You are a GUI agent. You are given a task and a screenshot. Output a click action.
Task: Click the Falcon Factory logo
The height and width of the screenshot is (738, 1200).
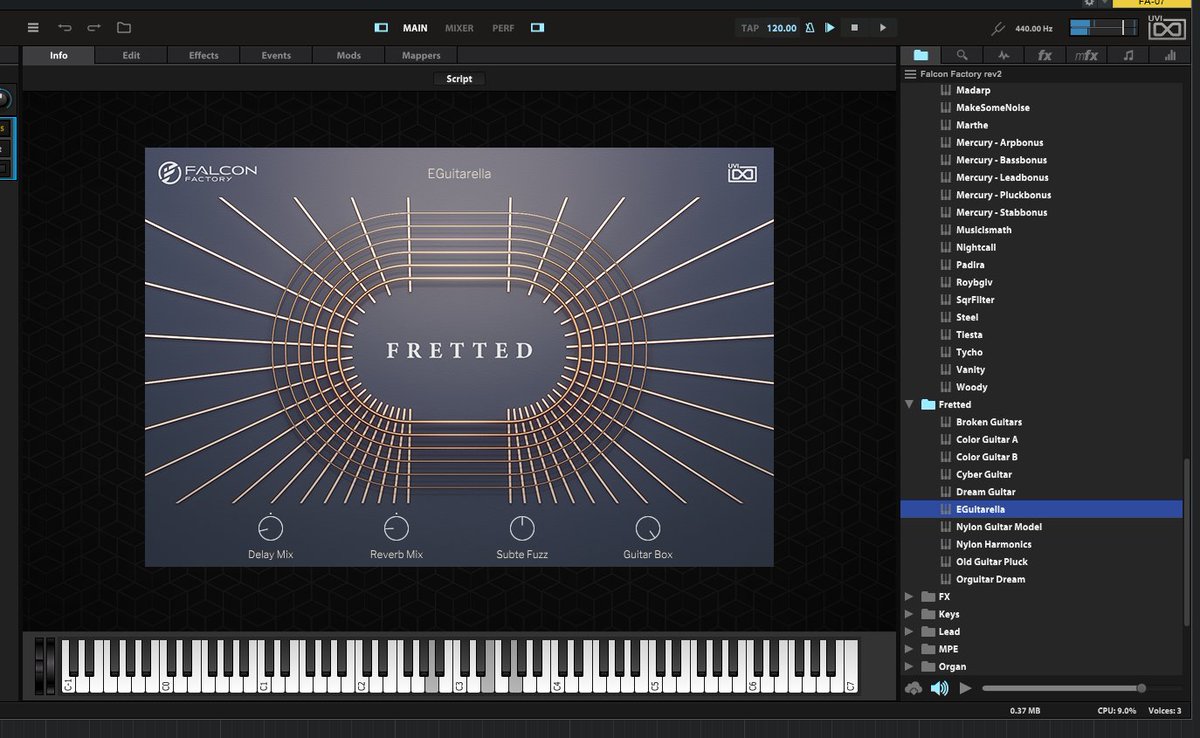(208, 174)
